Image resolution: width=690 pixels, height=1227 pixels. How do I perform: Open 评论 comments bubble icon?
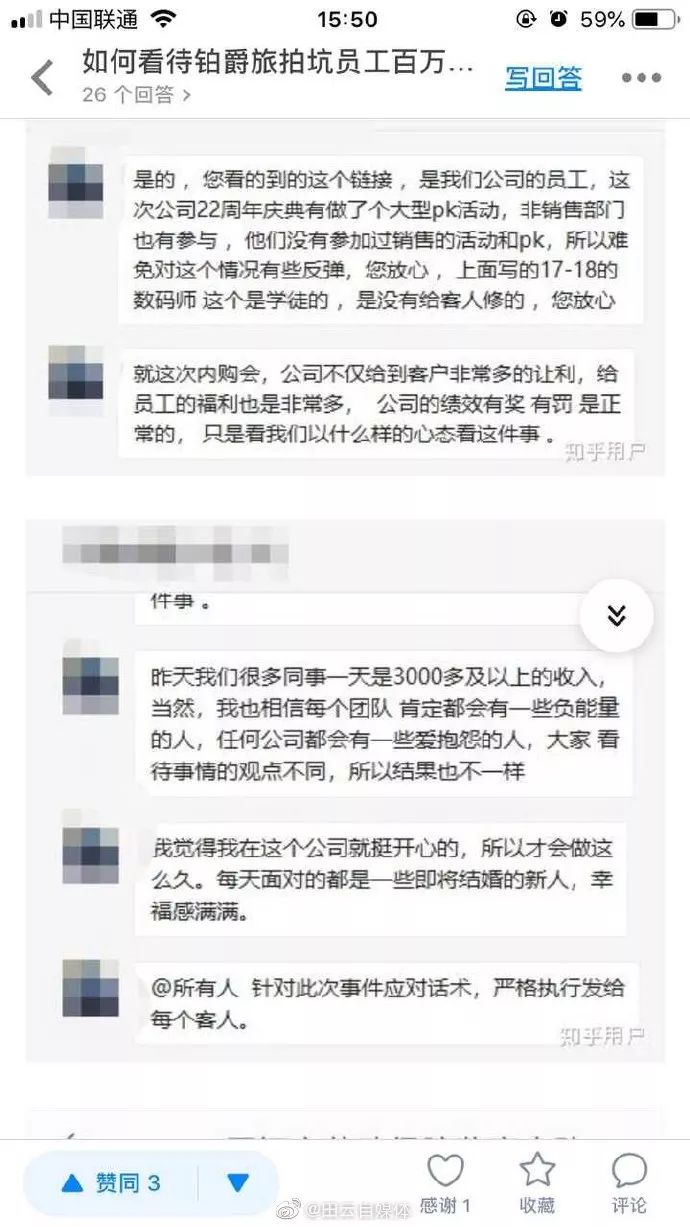tap(630, 1171)
